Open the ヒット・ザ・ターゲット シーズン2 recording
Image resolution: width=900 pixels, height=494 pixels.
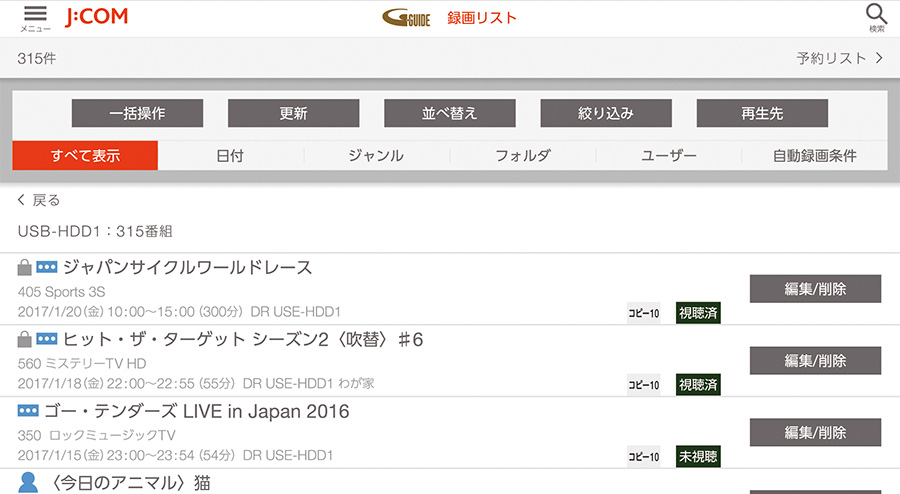(x=243, y=340)
